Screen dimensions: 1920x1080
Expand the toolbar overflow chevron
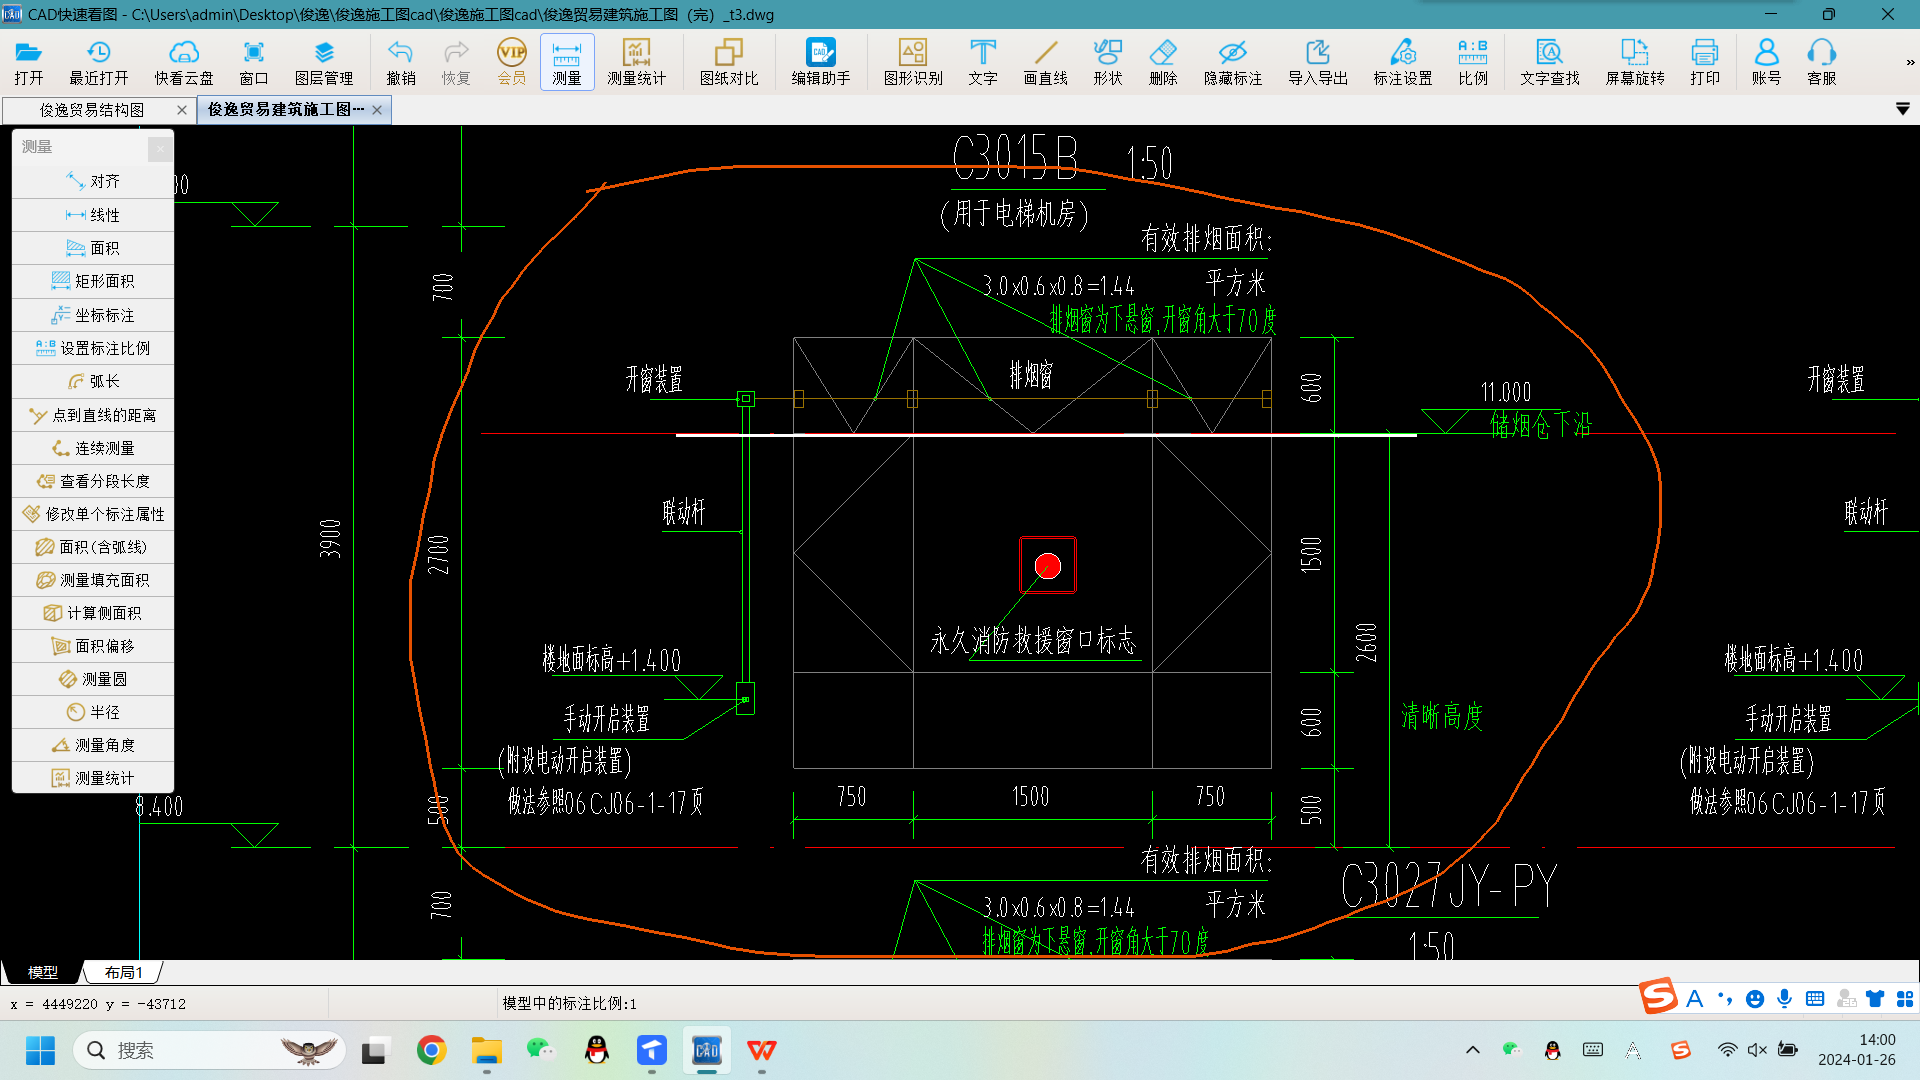[x=1910, y=62]
